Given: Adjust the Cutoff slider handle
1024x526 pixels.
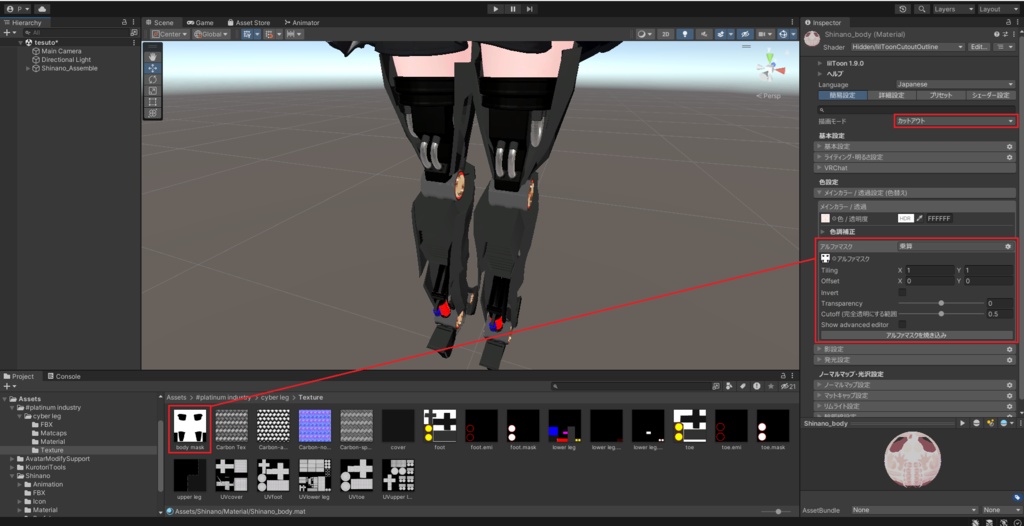Looking at the screenshot, I should [x=941, y=314].
